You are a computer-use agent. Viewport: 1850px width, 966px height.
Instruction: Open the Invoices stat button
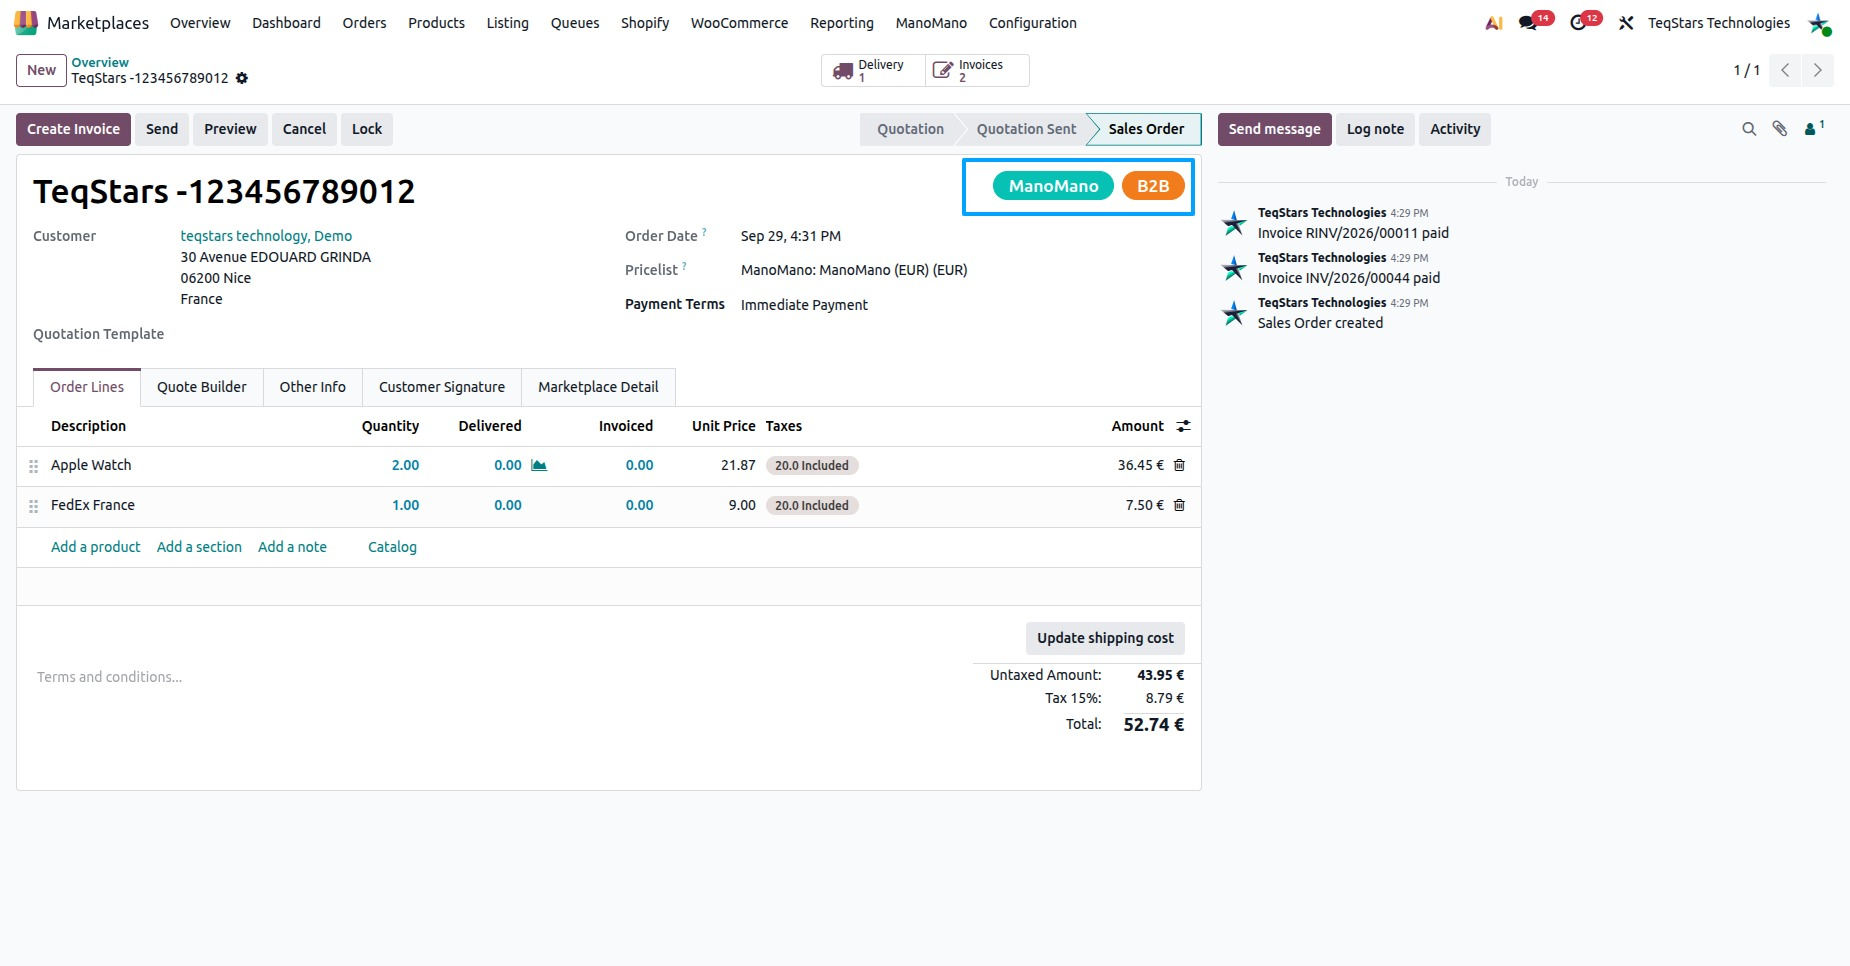[x=977, y=70]
